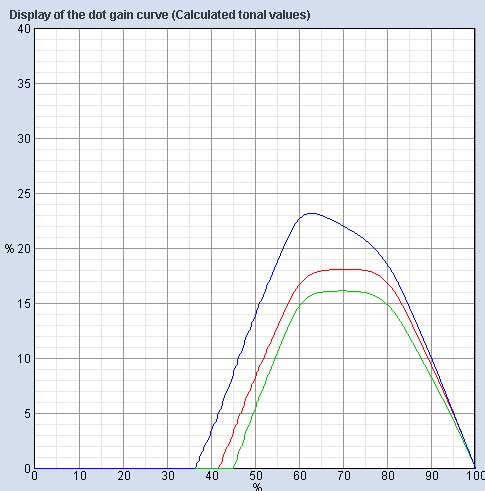Viewport: 485px width, 491px height.
Task: Click the x-axis % unit label
Action: pyautogui.click(x=258, y=487)
